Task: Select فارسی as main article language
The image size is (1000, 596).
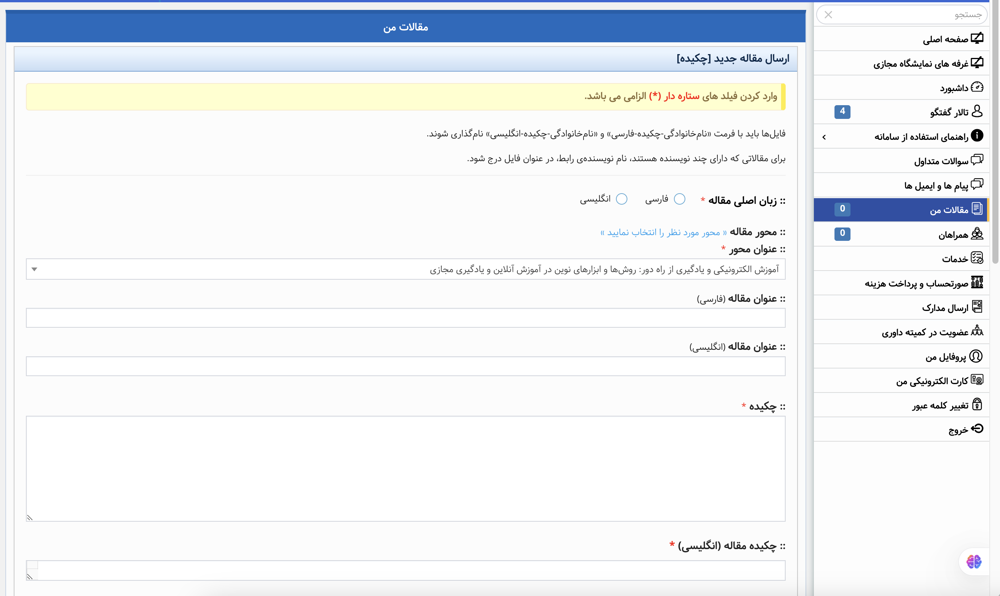Action: (679, 199)
